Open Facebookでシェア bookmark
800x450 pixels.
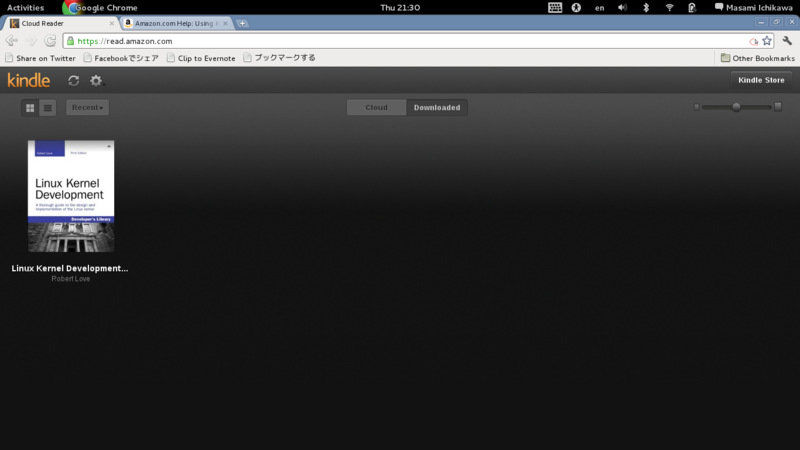pos(121,58)
